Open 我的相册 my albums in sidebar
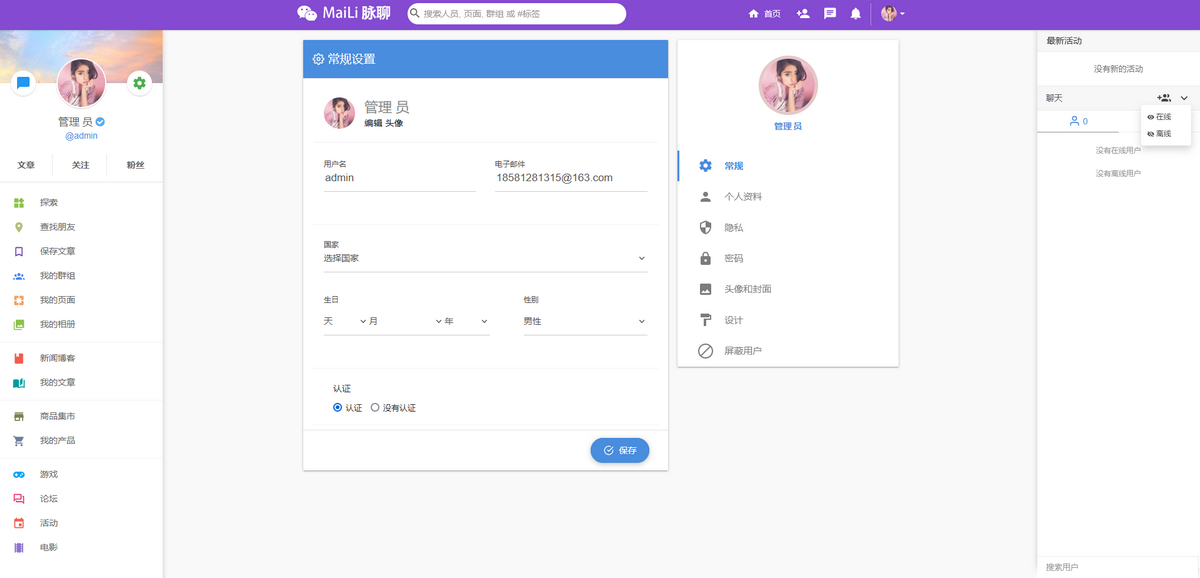 (81, 325)
